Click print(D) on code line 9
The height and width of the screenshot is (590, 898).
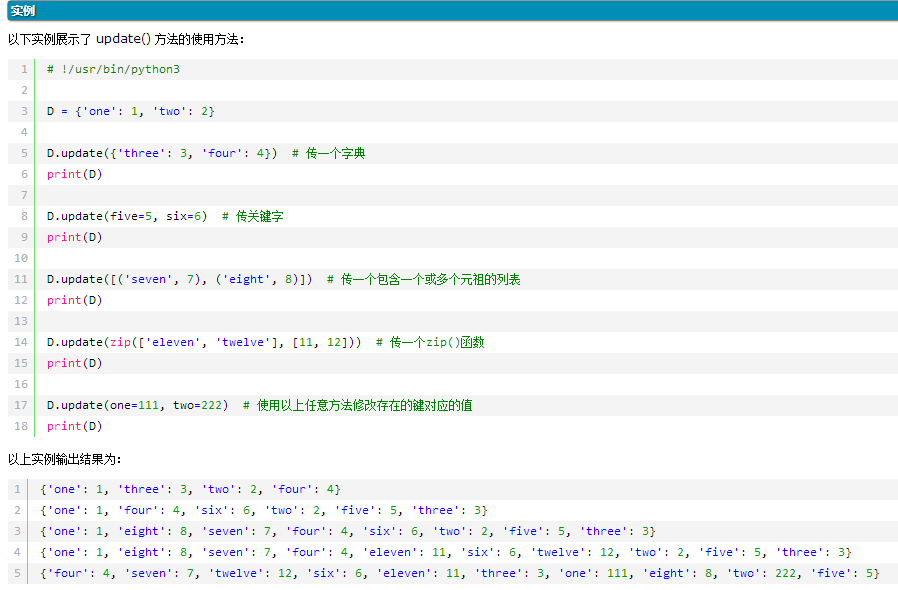click(74, 237)
